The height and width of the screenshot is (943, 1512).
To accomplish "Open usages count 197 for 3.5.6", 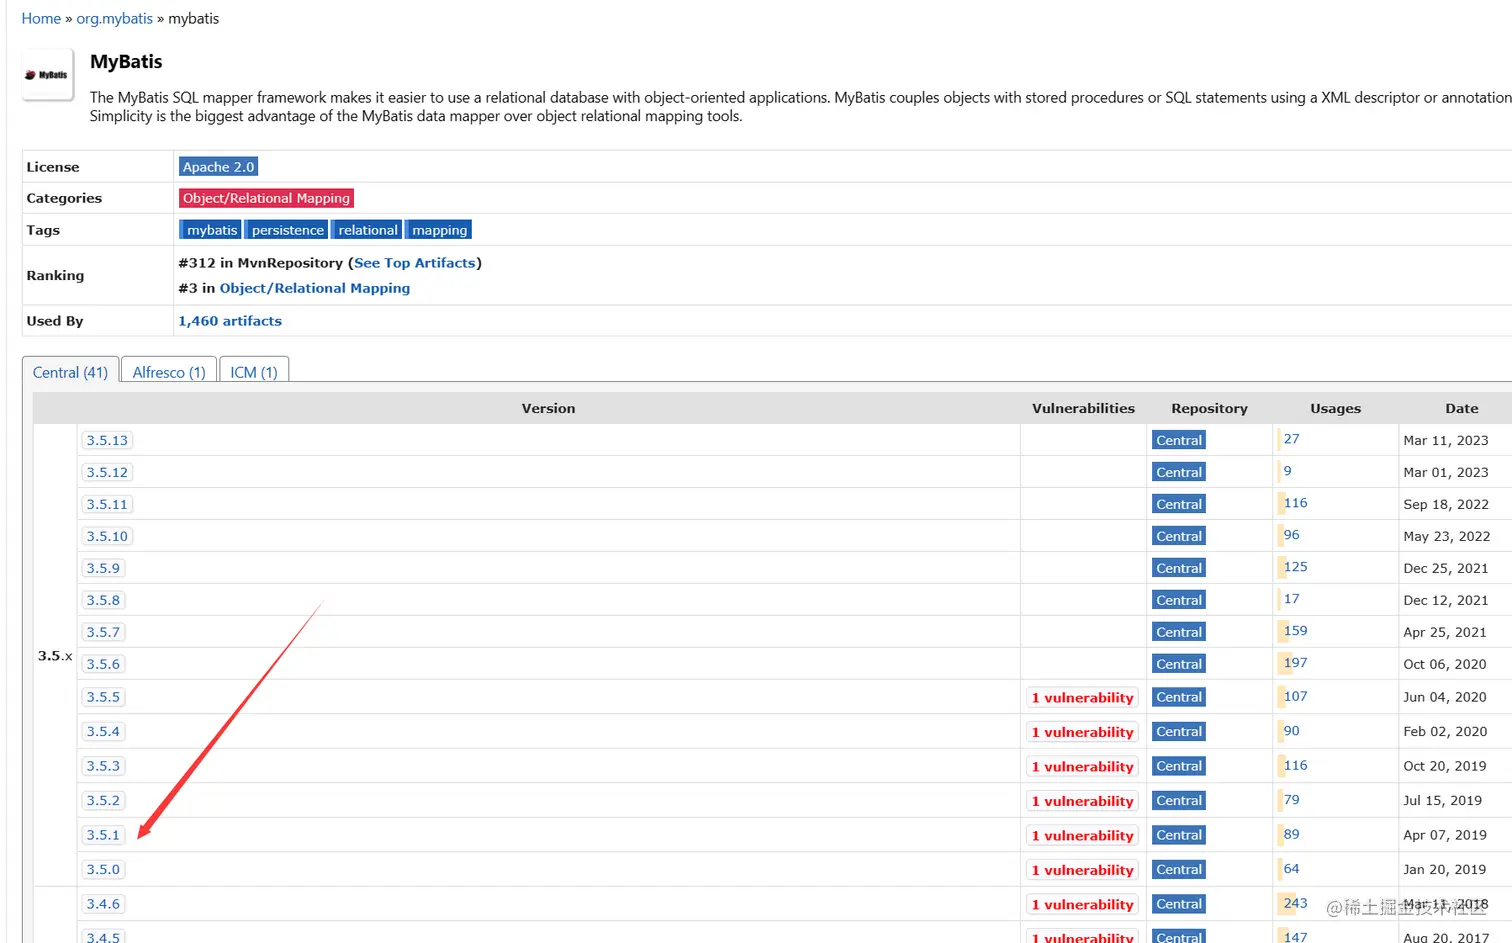I will 1295,663.
